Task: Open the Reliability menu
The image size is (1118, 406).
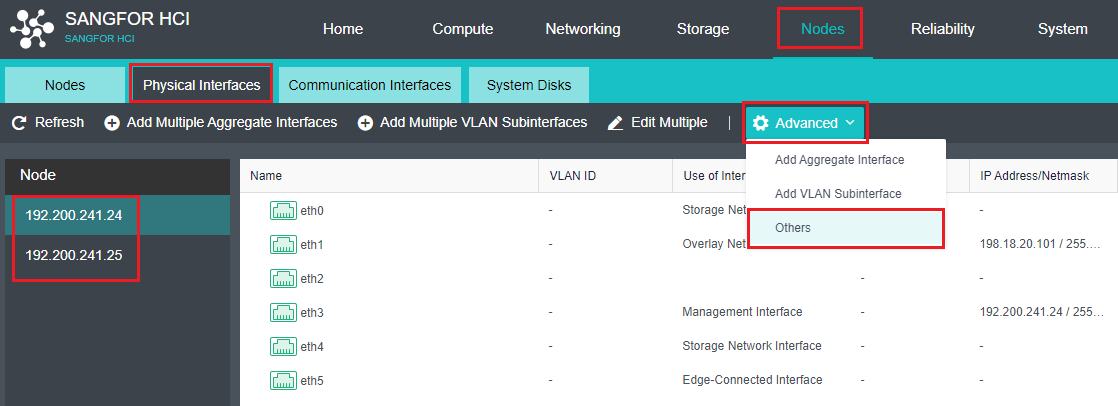Action: 943,29
